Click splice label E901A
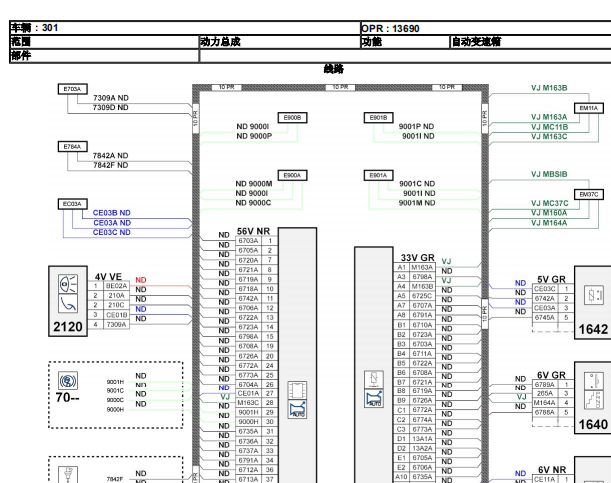 point(378,175)
